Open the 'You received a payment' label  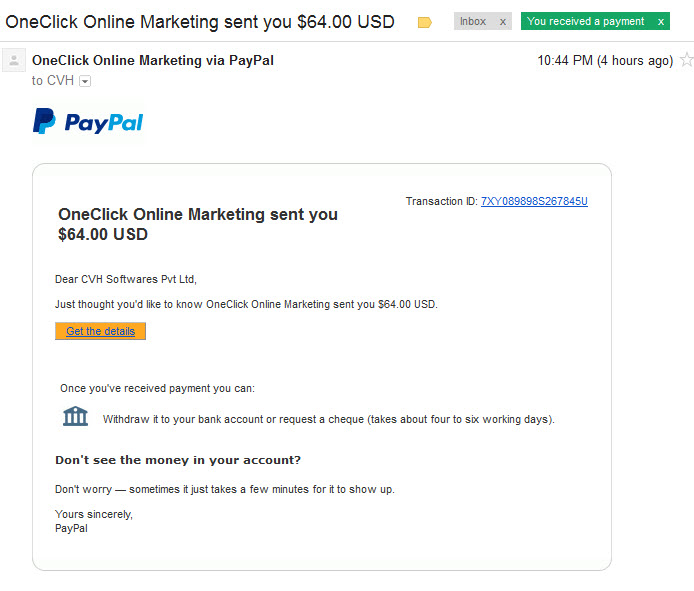point(586,21)
